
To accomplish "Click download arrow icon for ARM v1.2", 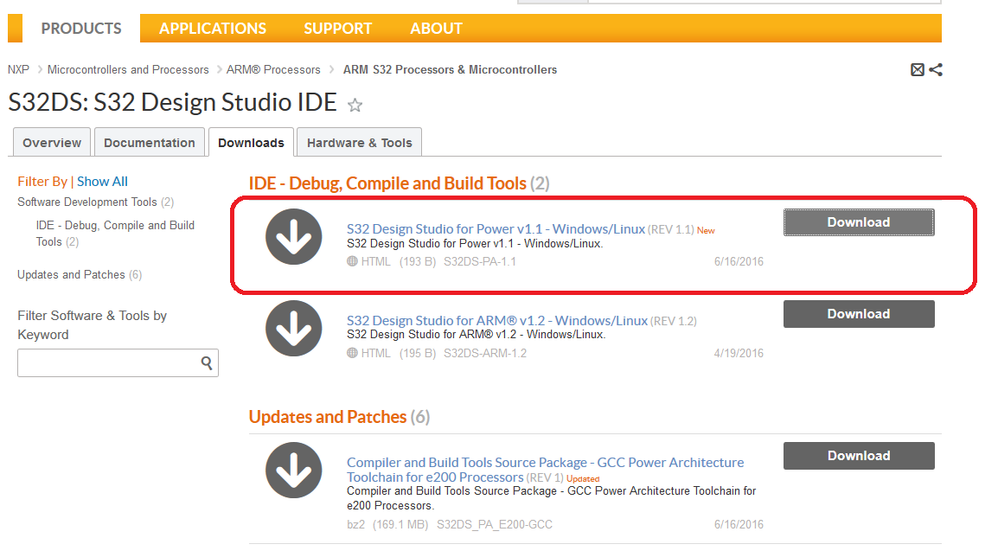I will coord(294,329).
